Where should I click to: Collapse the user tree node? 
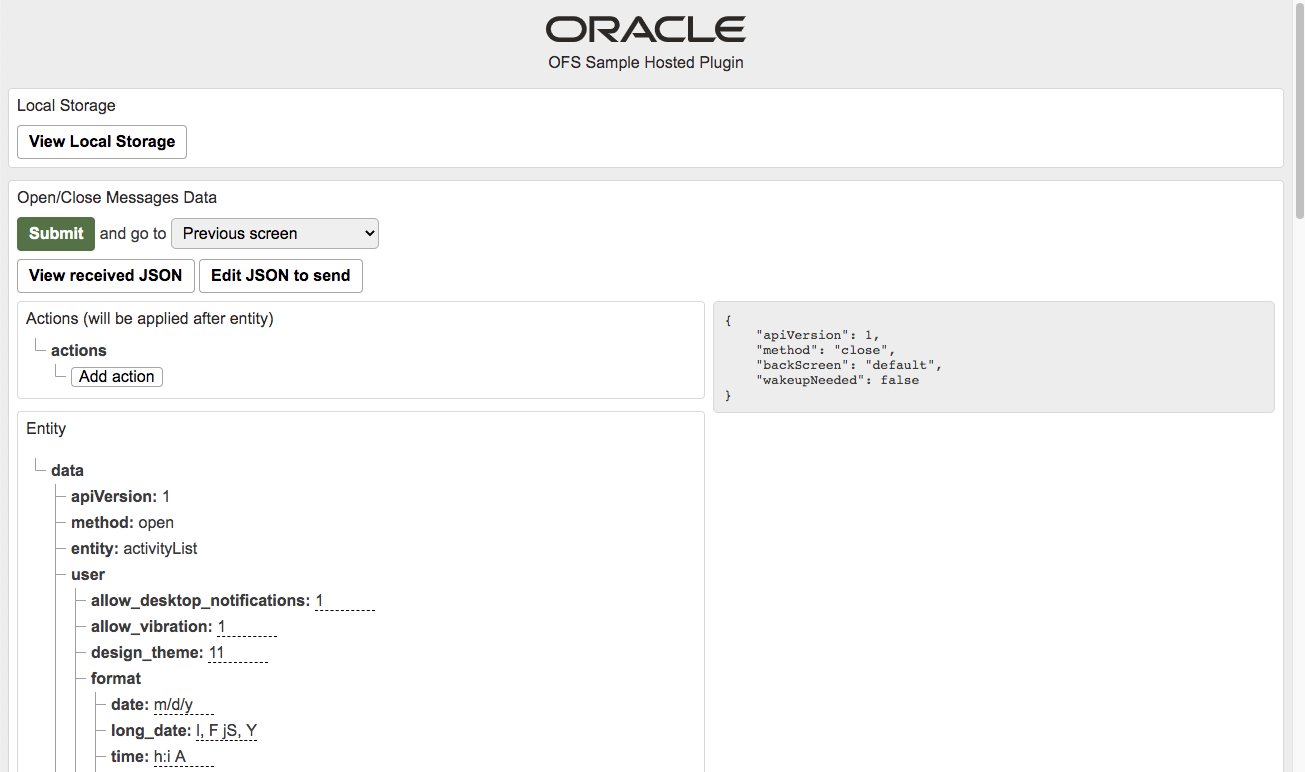(x=87, y=574)
